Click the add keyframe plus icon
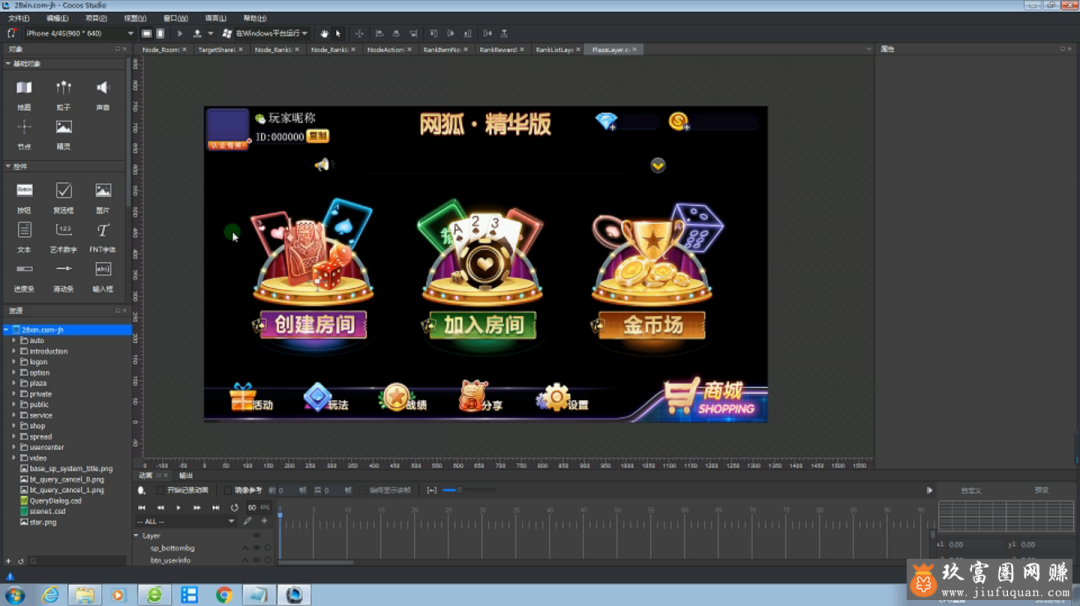The height and width of the screenshot is (606, 1080). [x=264, y=521]
